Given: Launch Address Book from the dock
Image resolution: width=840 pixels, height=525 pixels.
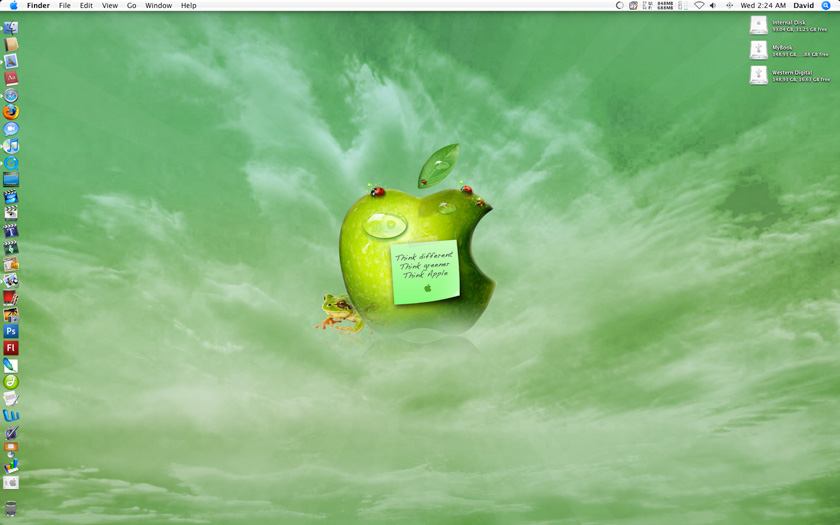Looking at the screenshot, I should 11,44.
